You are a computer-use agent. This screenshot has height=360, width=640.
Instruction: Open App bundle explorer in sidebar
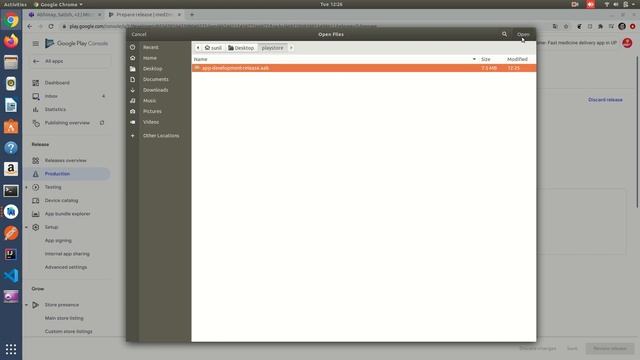[x=67, y=214]
